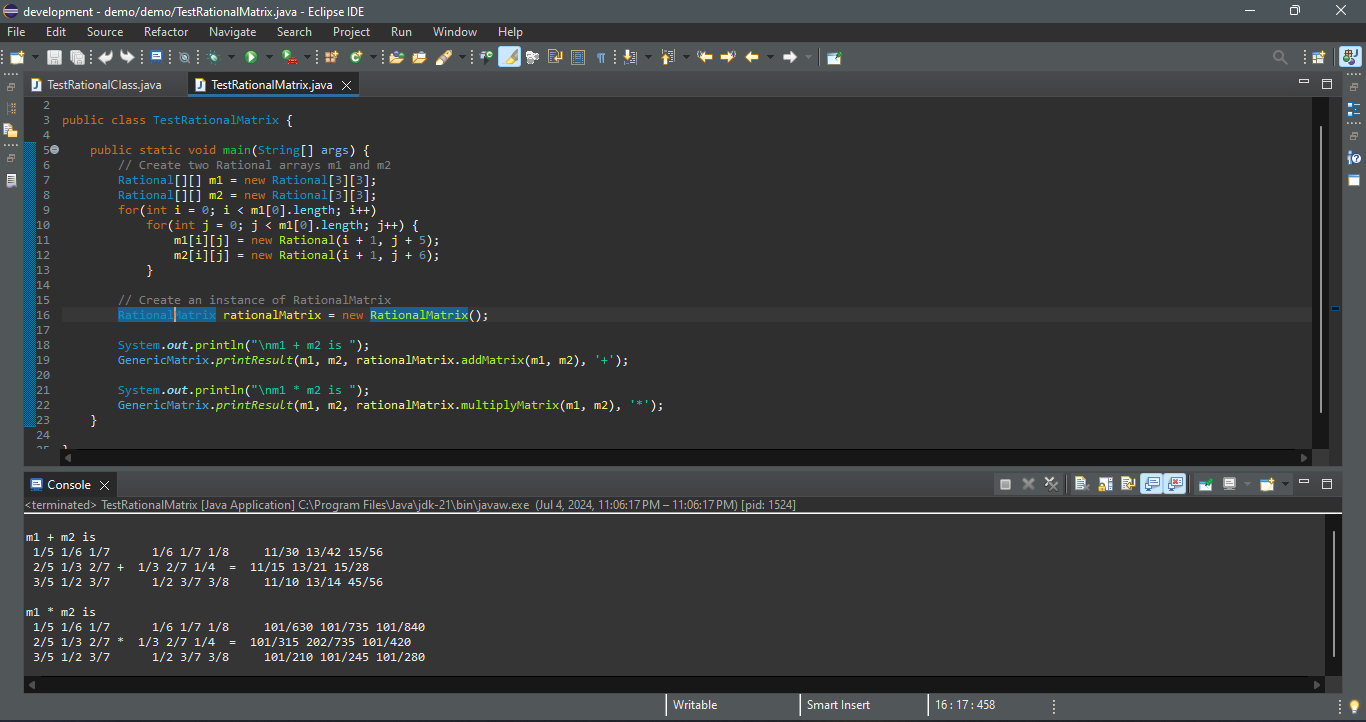1366x722 pixels.
Task: Click the Pin Editor icon
Action: click(834, 57)
